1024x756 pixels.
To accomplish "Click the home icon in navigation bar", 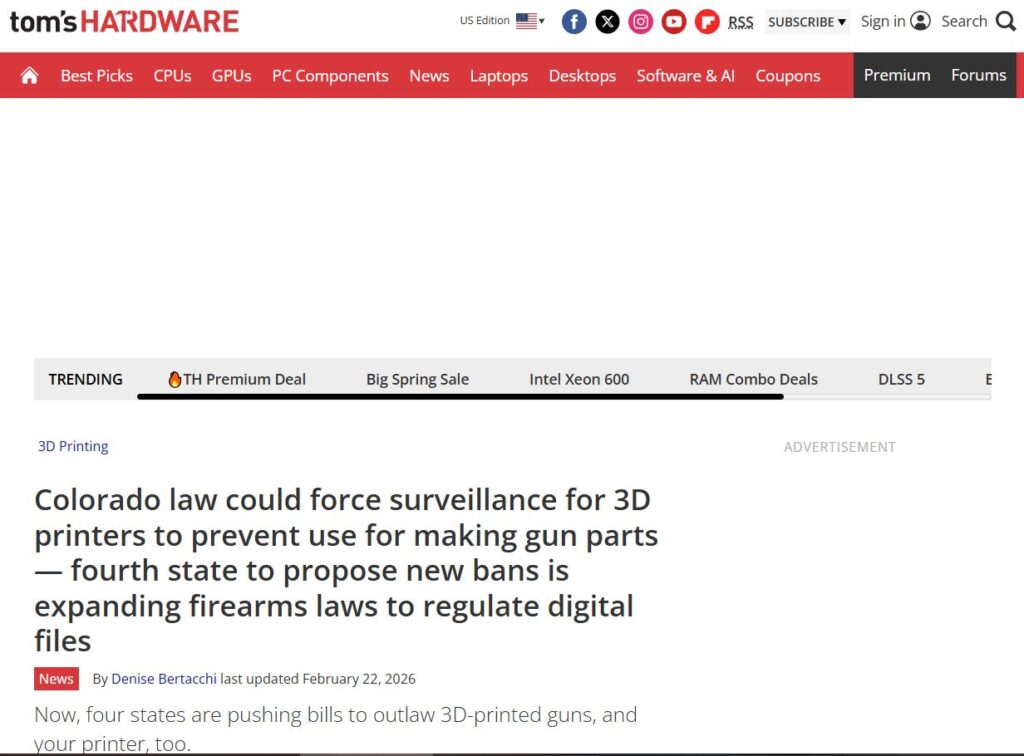I will point(29,76).
